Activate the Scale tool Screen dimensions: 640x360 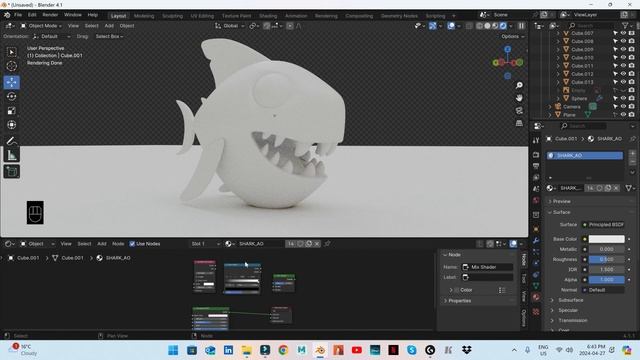click(11, 111)
